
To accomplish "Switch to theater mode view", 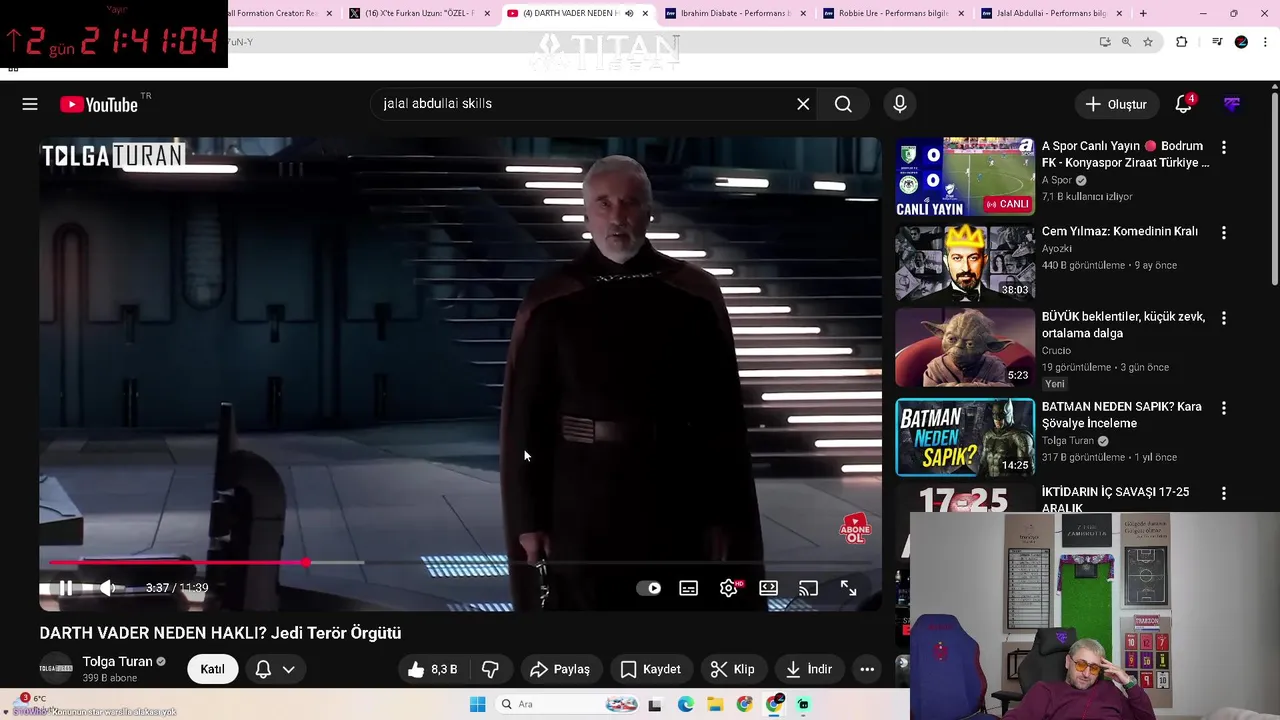I will tap(768, 588).
